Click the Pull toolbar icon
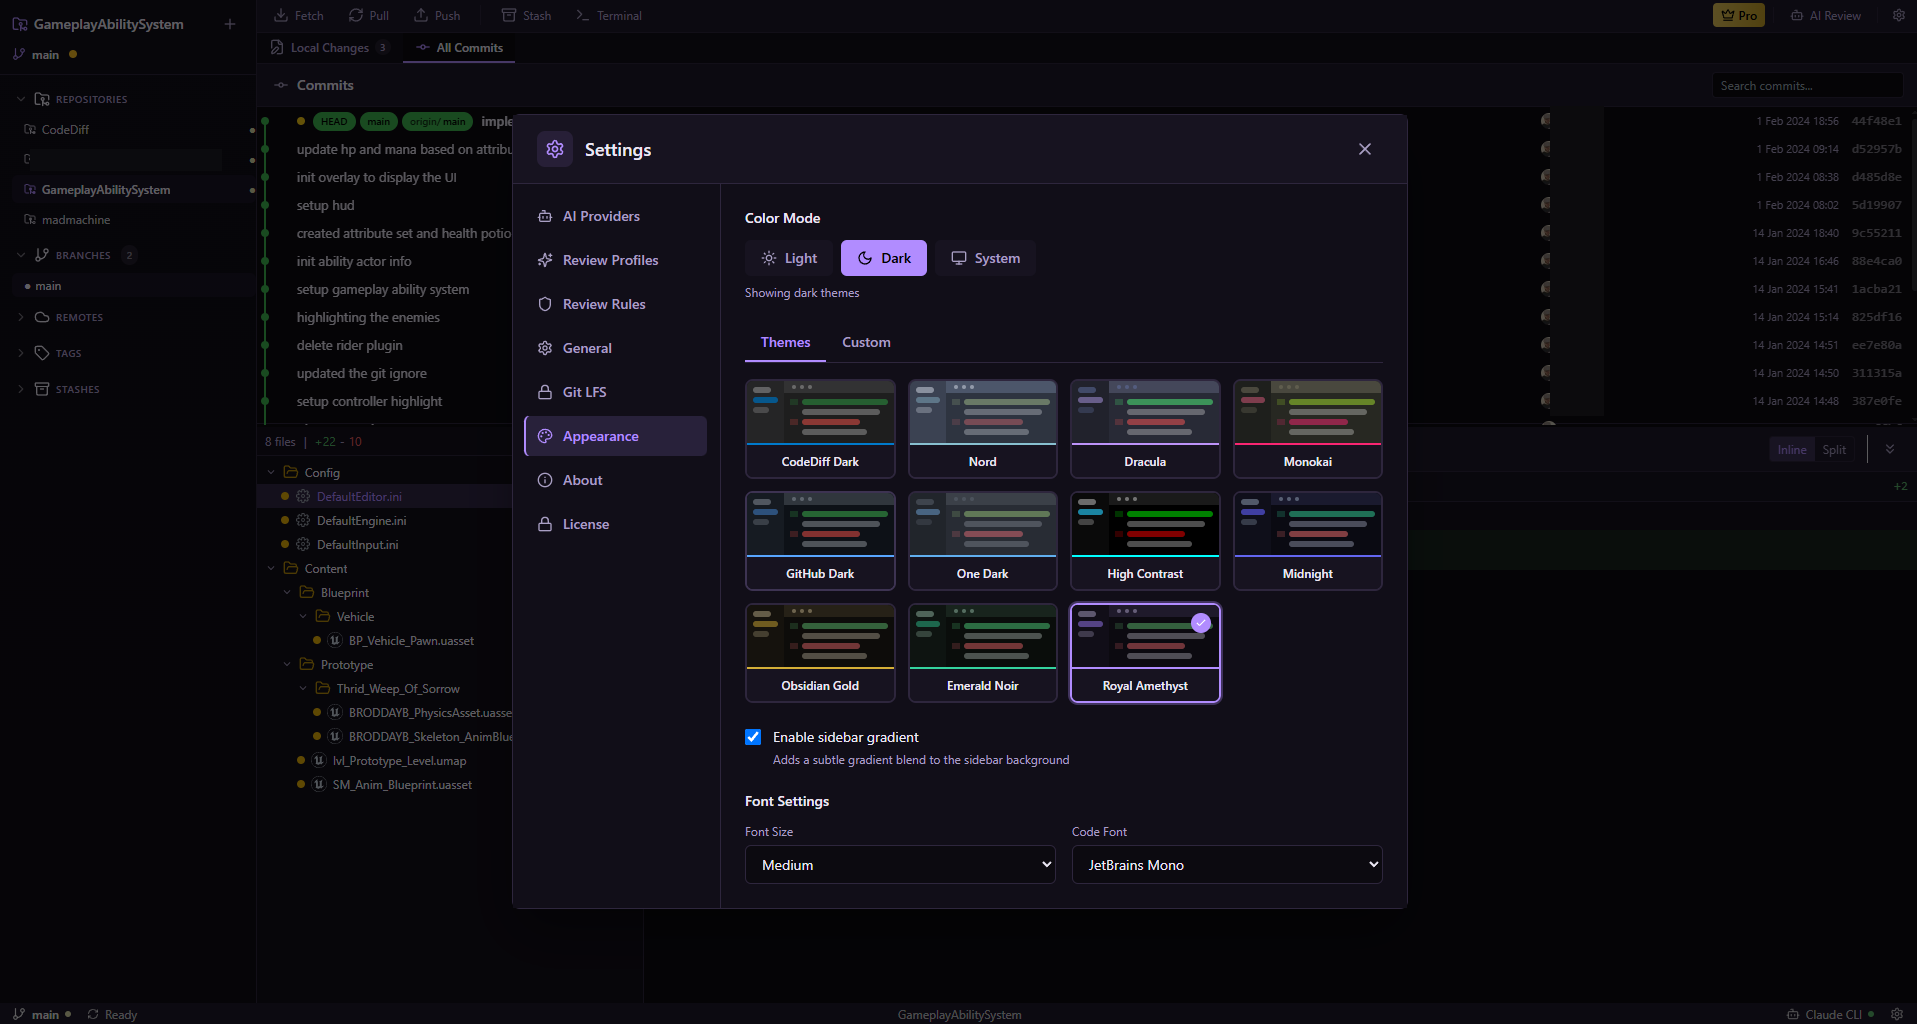Image resolution: width=1917 pixels, height=1024 pixels. pos(356,15)
